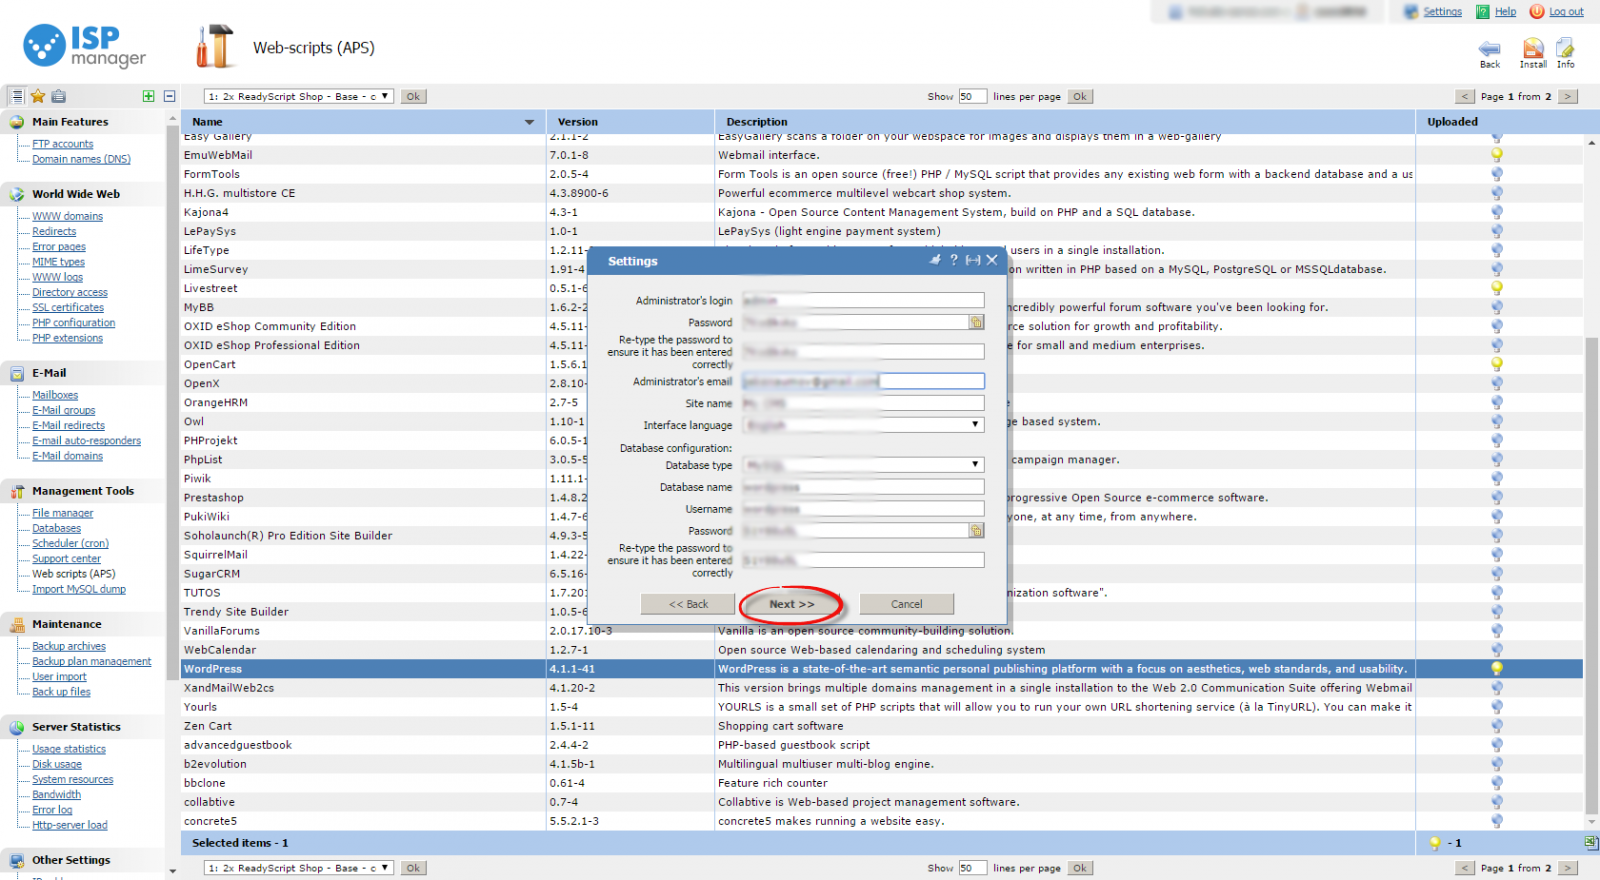This screenshot has width=1600, height=880.
Task: Click the light bulb icon in WordPress row
Action: click(1497, 668)
